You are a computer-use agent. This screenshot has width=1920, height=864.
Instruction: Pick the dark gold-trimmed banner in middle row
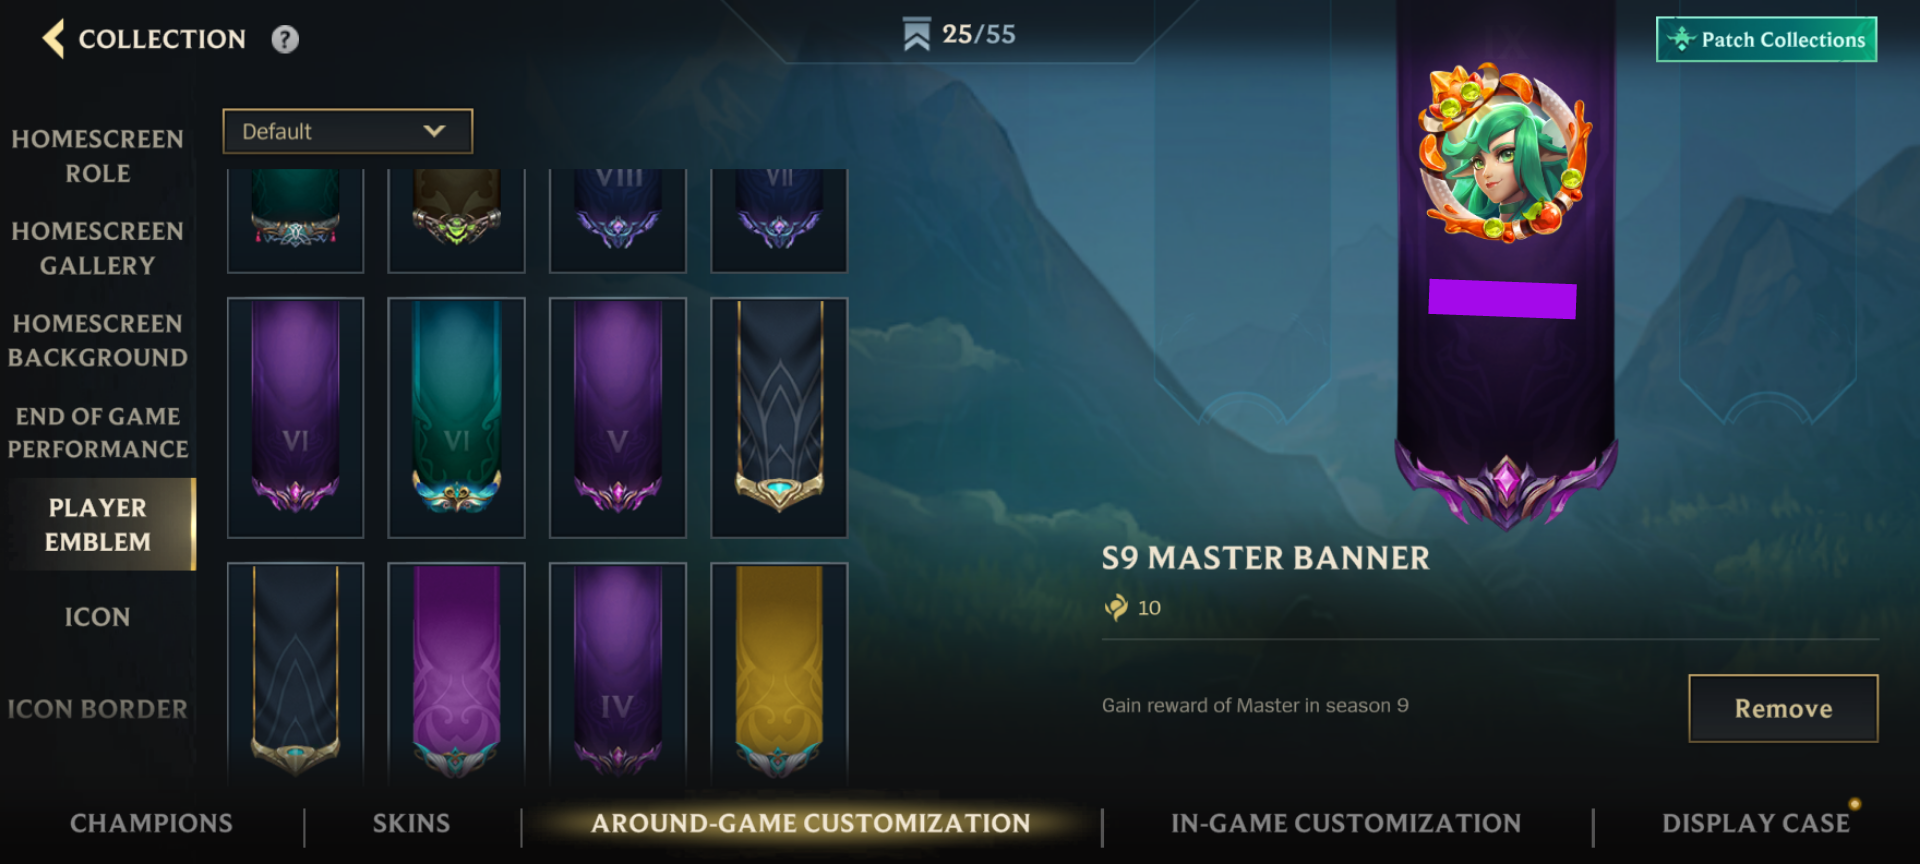pos(779,417)
